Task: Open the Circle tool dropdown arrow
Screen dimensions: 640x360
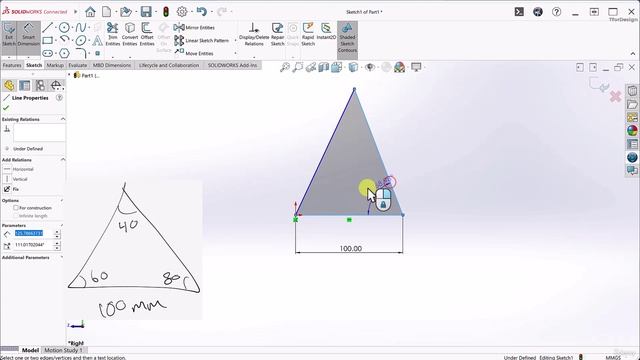Action: [x=72, y=28]
